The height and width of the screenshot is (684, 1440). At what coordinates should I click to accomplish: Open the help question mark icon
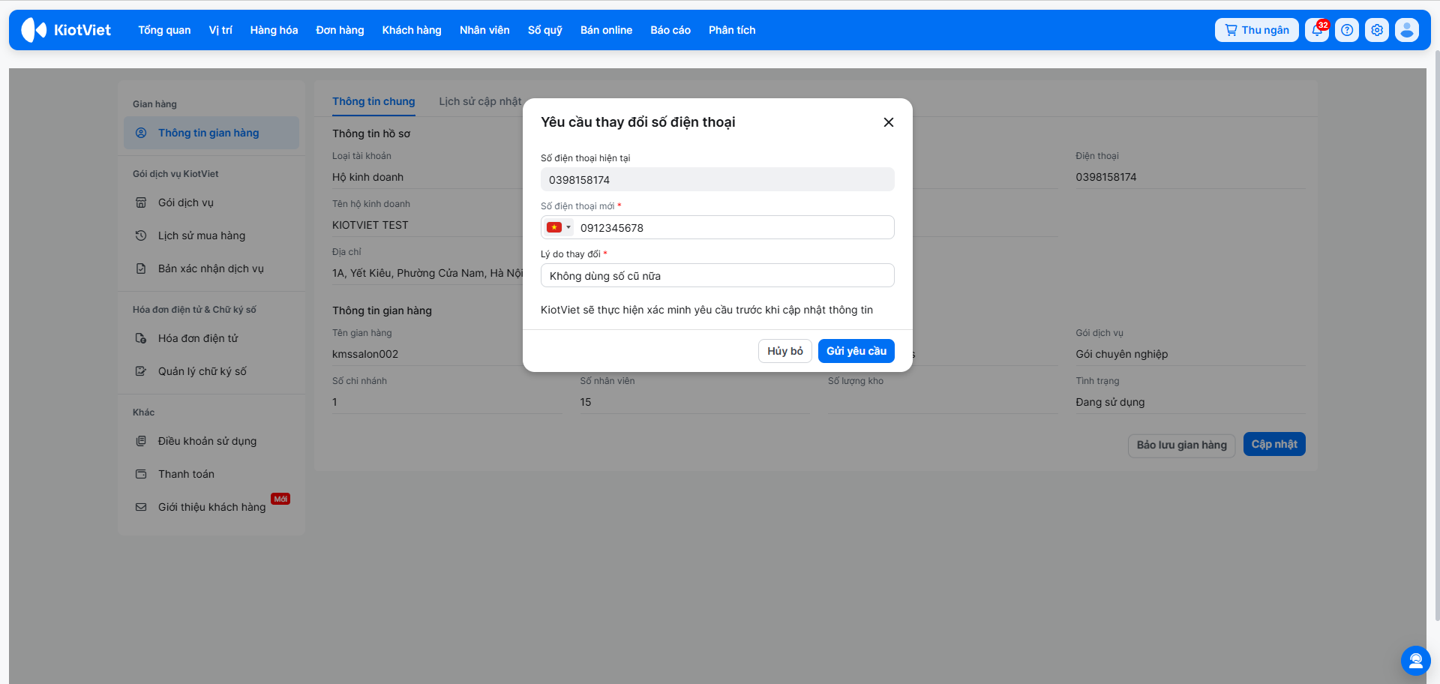coord(1347,30)
